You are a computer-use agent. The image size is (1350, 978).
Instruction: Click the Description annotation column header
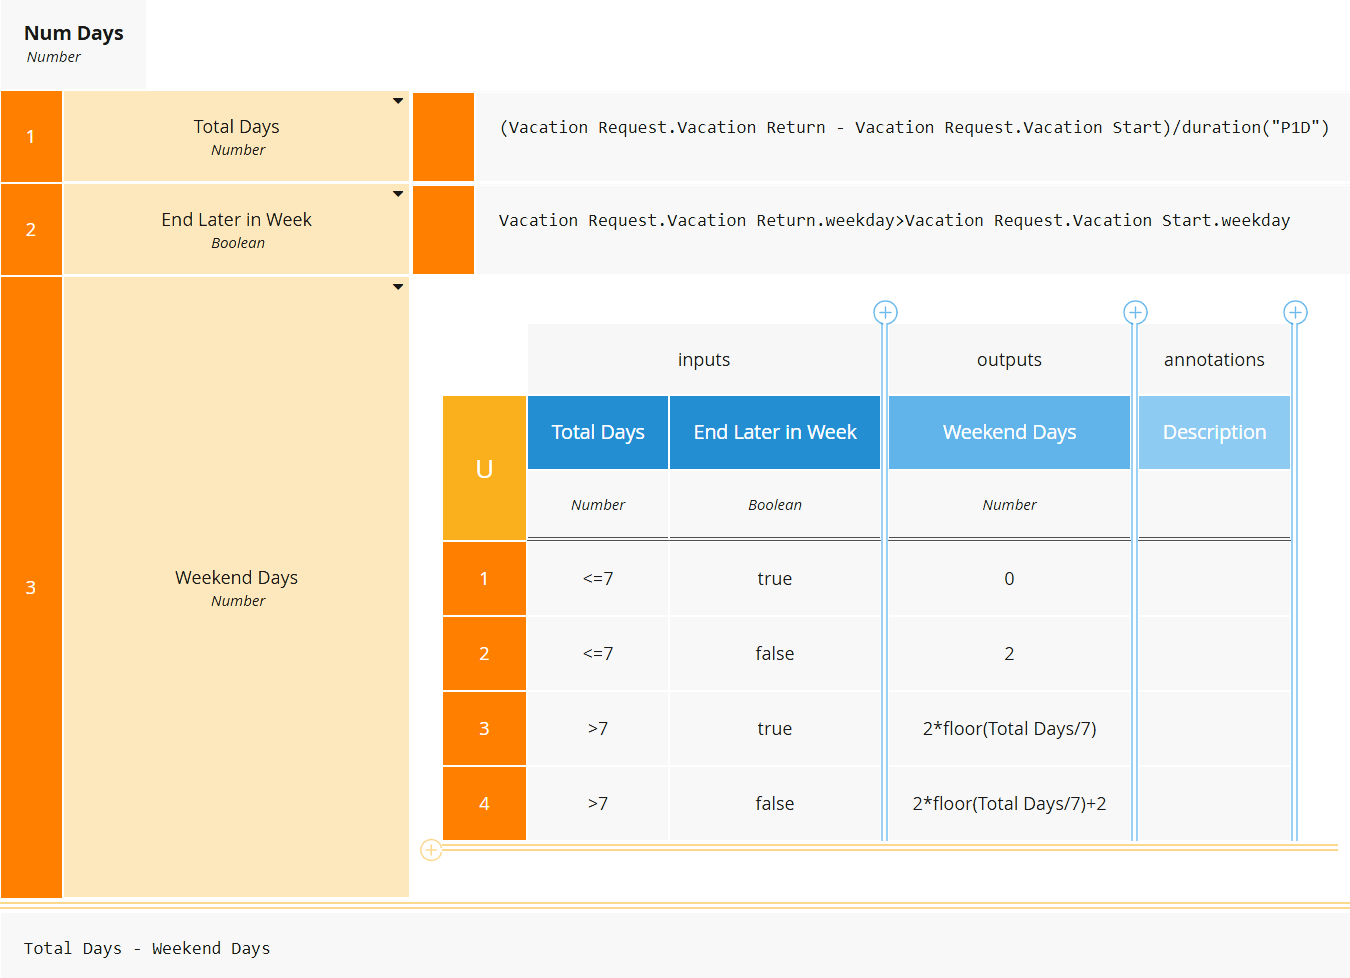[1214, 432]
